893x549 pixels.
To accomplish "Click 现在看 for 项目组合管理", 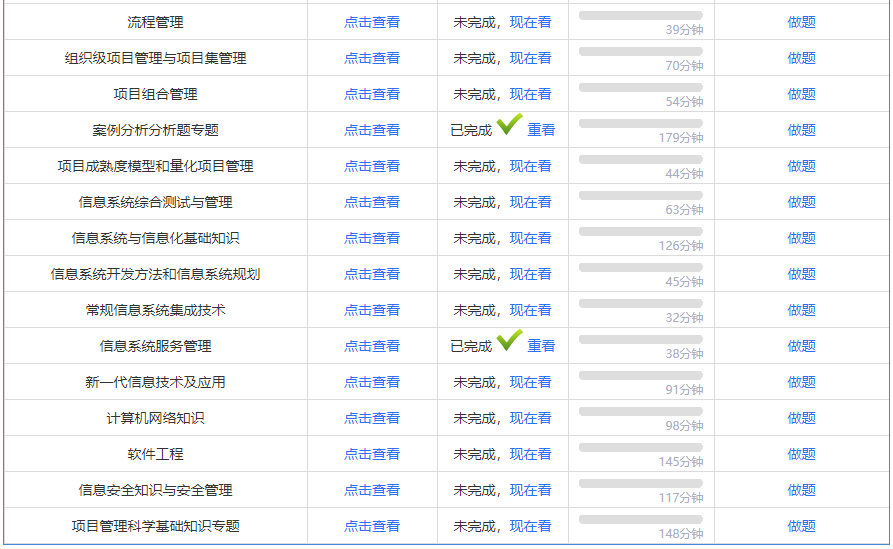I will click(x=530, y=94).
